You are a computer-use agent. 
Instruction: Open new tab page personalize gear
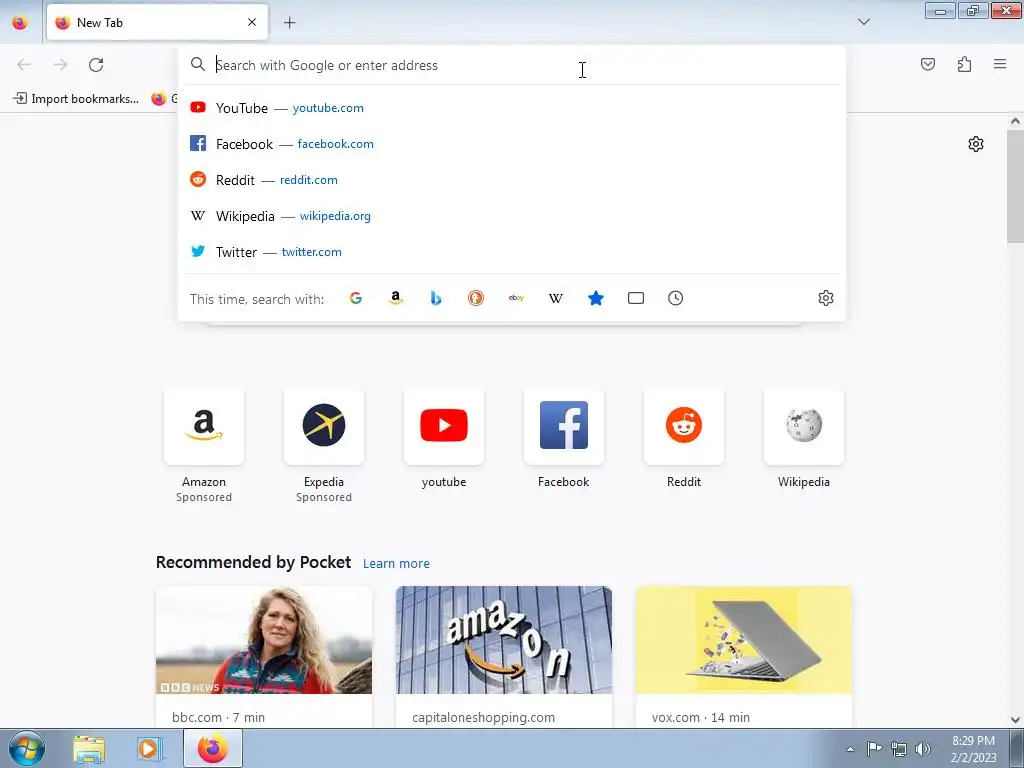976,144
